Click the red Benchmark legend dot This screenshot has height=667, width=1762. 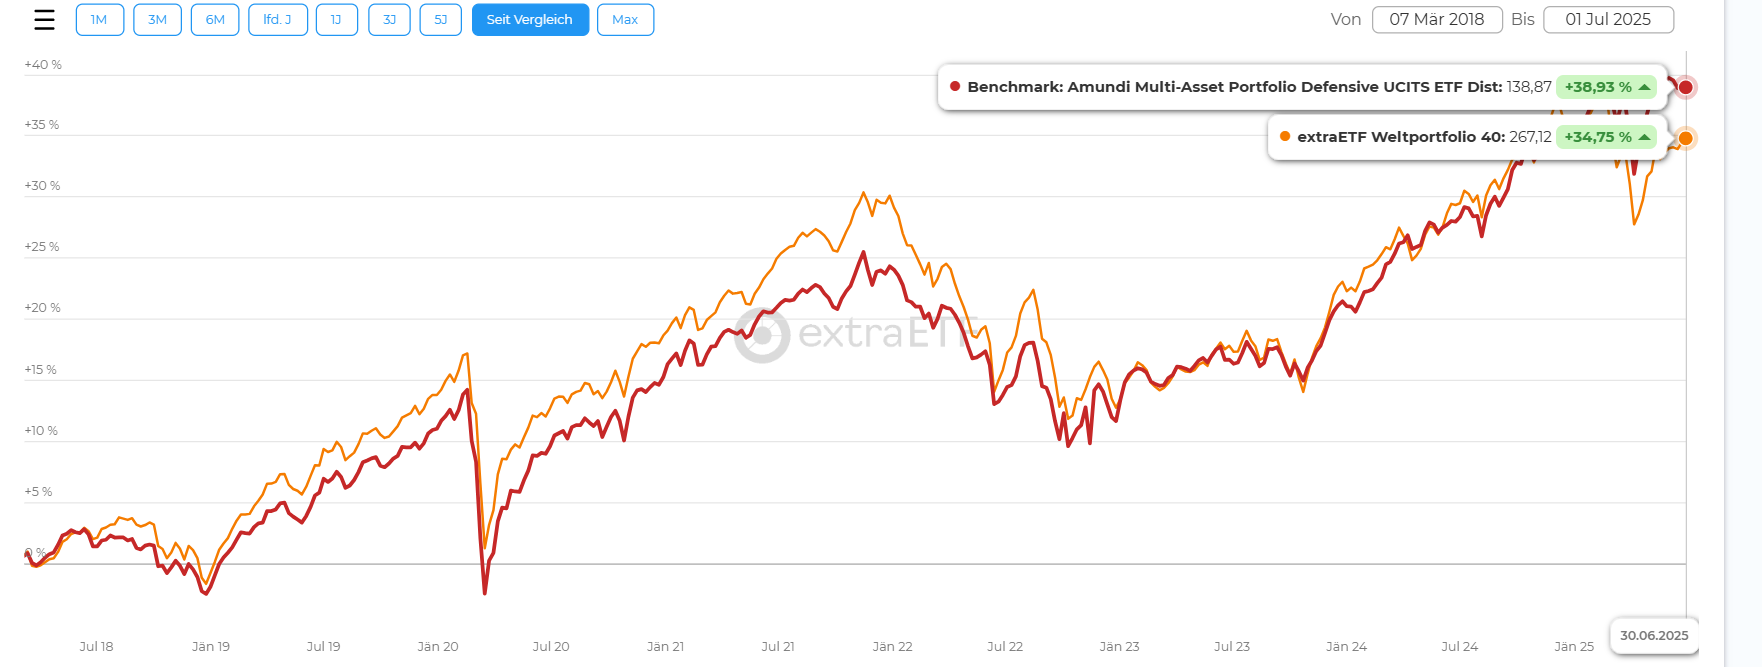click(955, 87)
